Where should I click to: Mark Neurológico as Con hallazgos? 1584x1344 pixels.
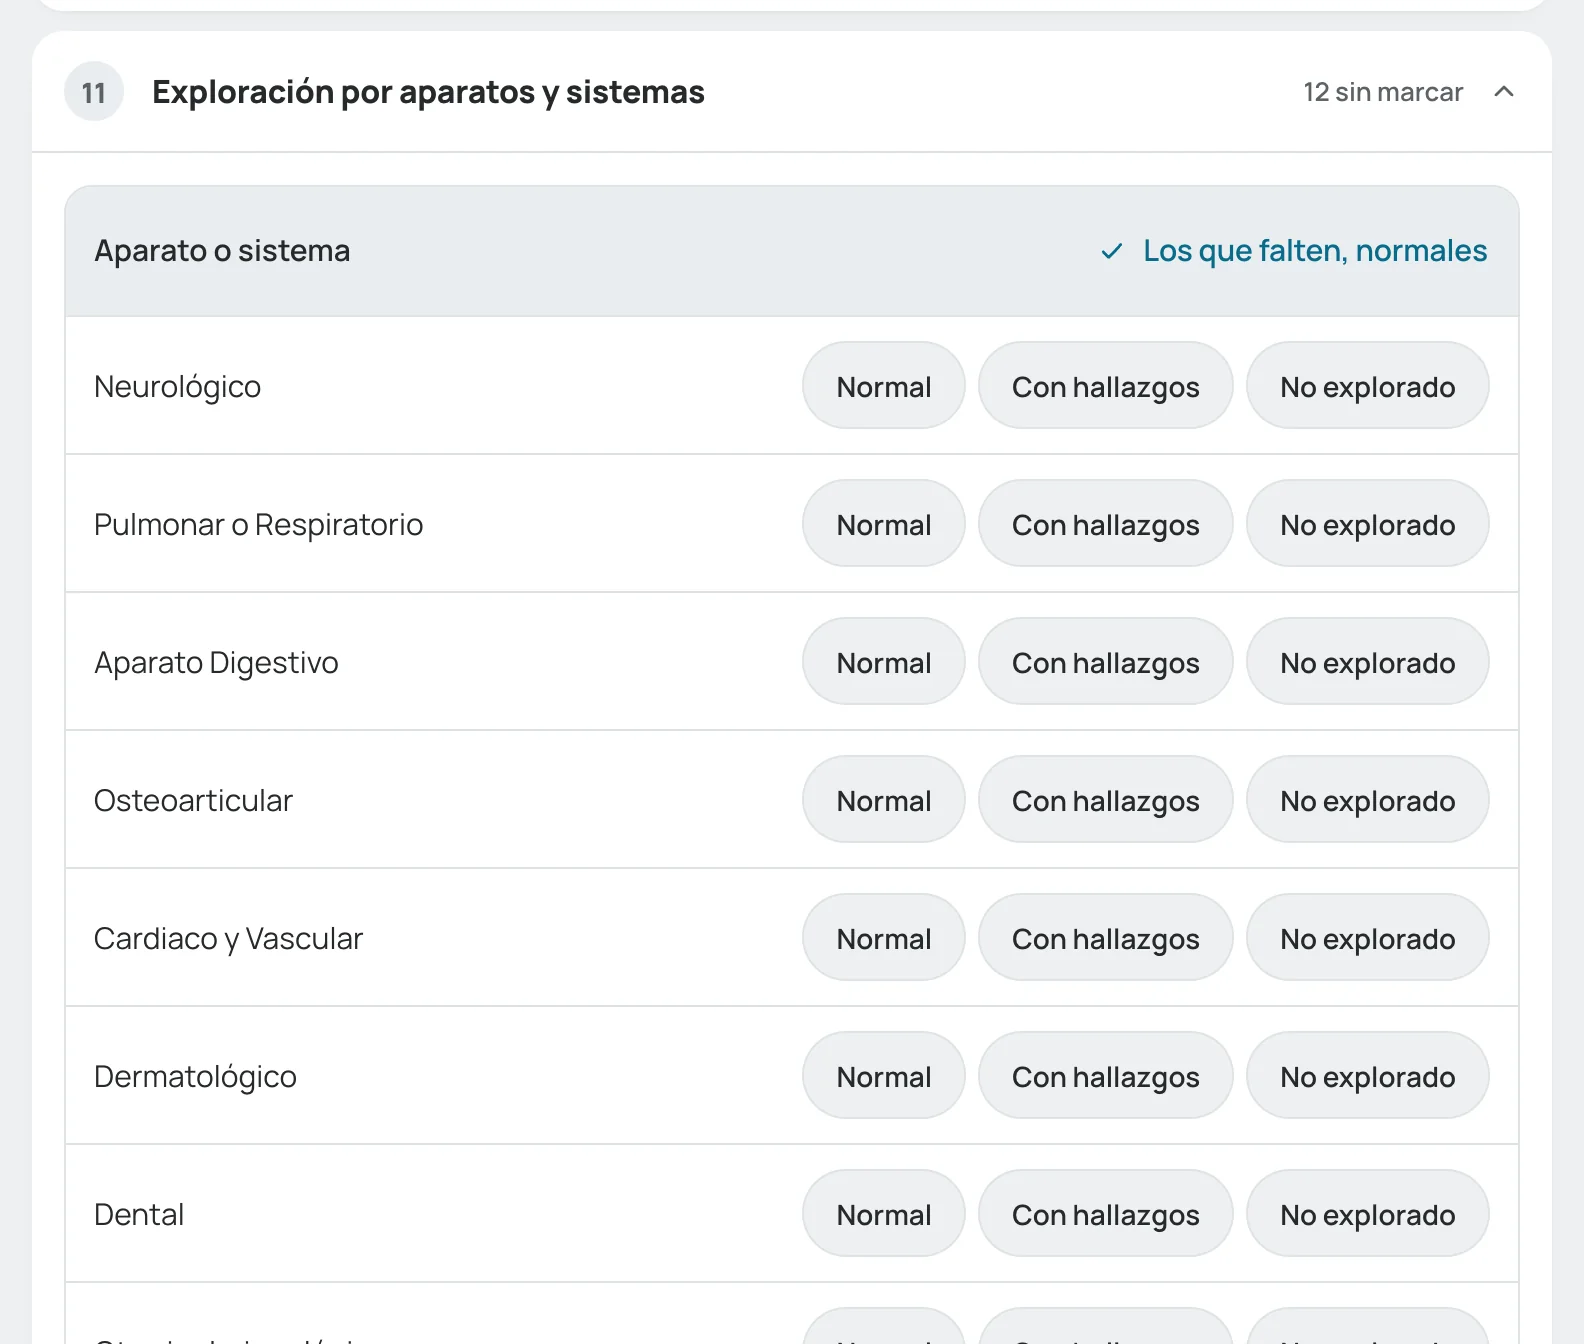click(1106, 386)
